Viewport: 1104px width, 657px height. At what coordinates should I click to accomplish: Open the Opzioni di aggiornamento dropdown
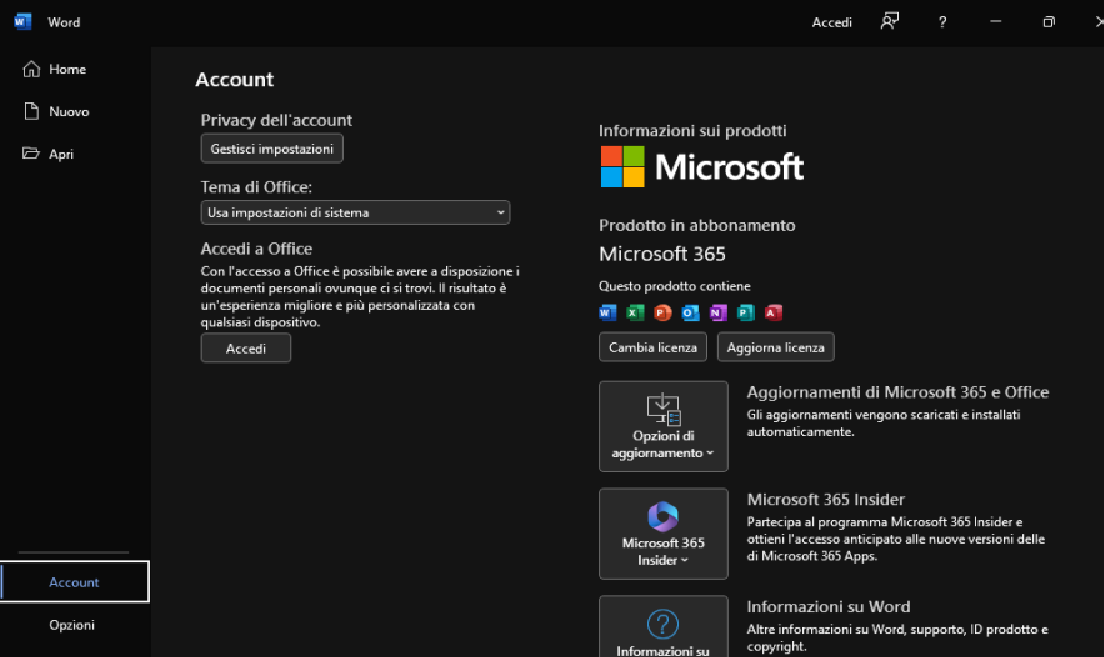click(663, 426)
